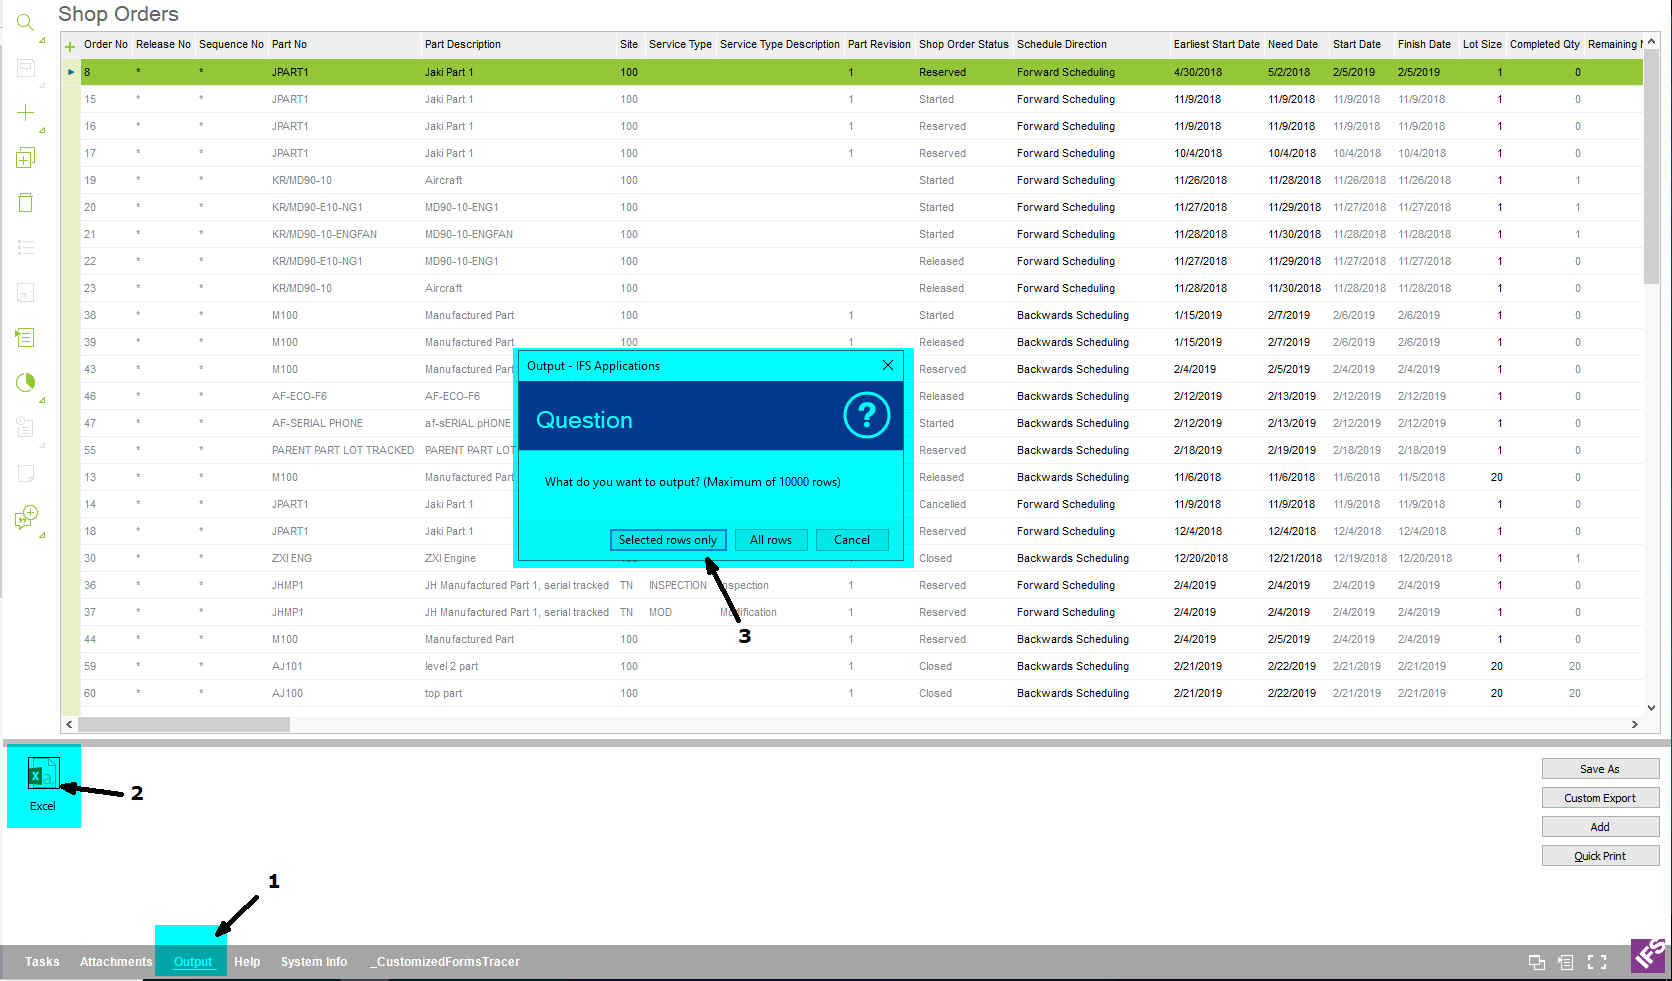Open the Help tab
Image resolution: width=1672 pixels, height=981 pixels.
point(247,962)
